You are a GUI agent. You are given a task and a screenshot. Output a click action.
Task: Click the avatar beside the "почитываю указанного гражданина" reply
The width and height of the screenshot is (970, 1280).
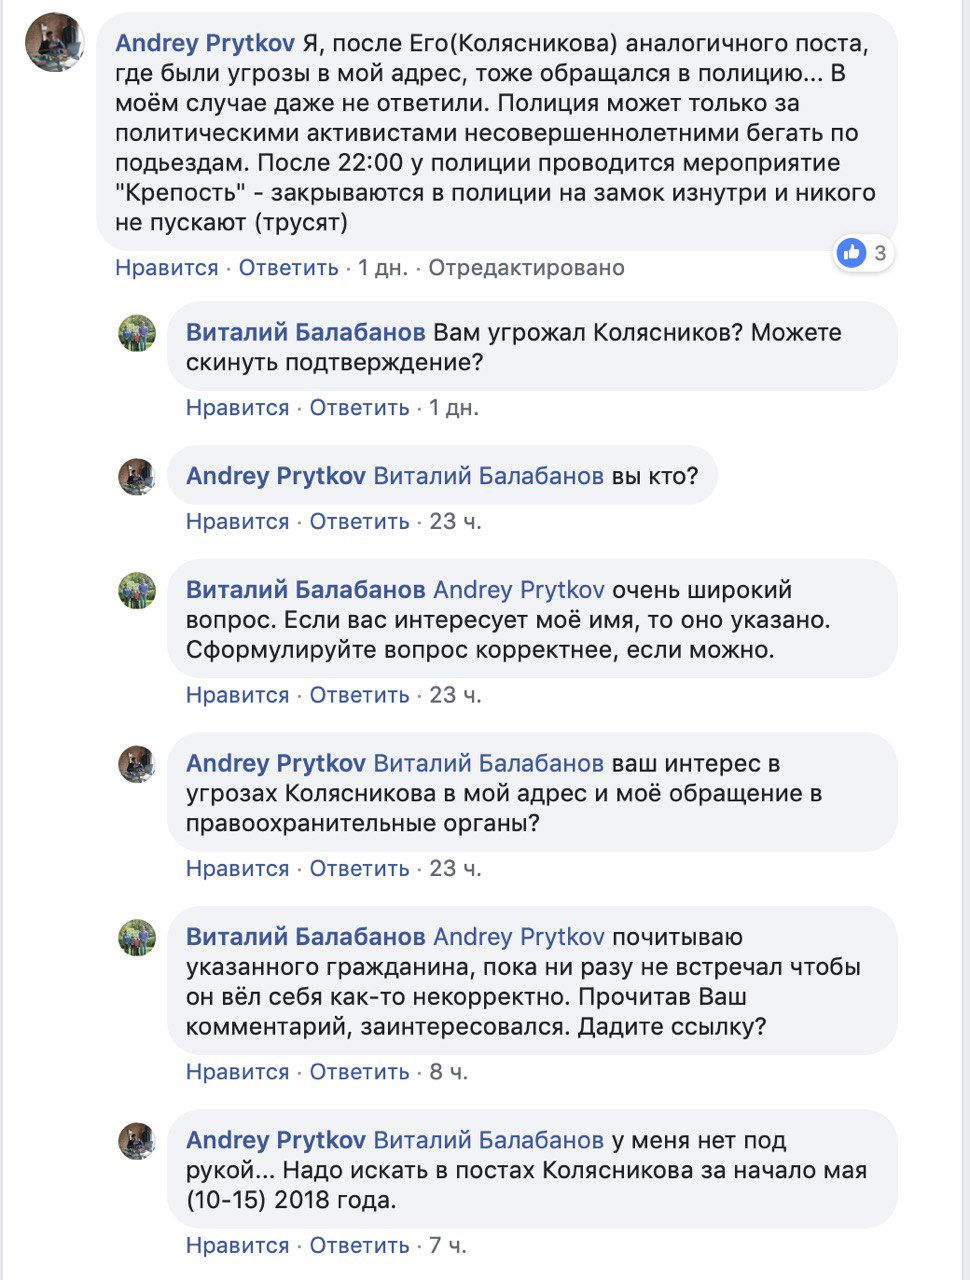[x=137, y=938]
